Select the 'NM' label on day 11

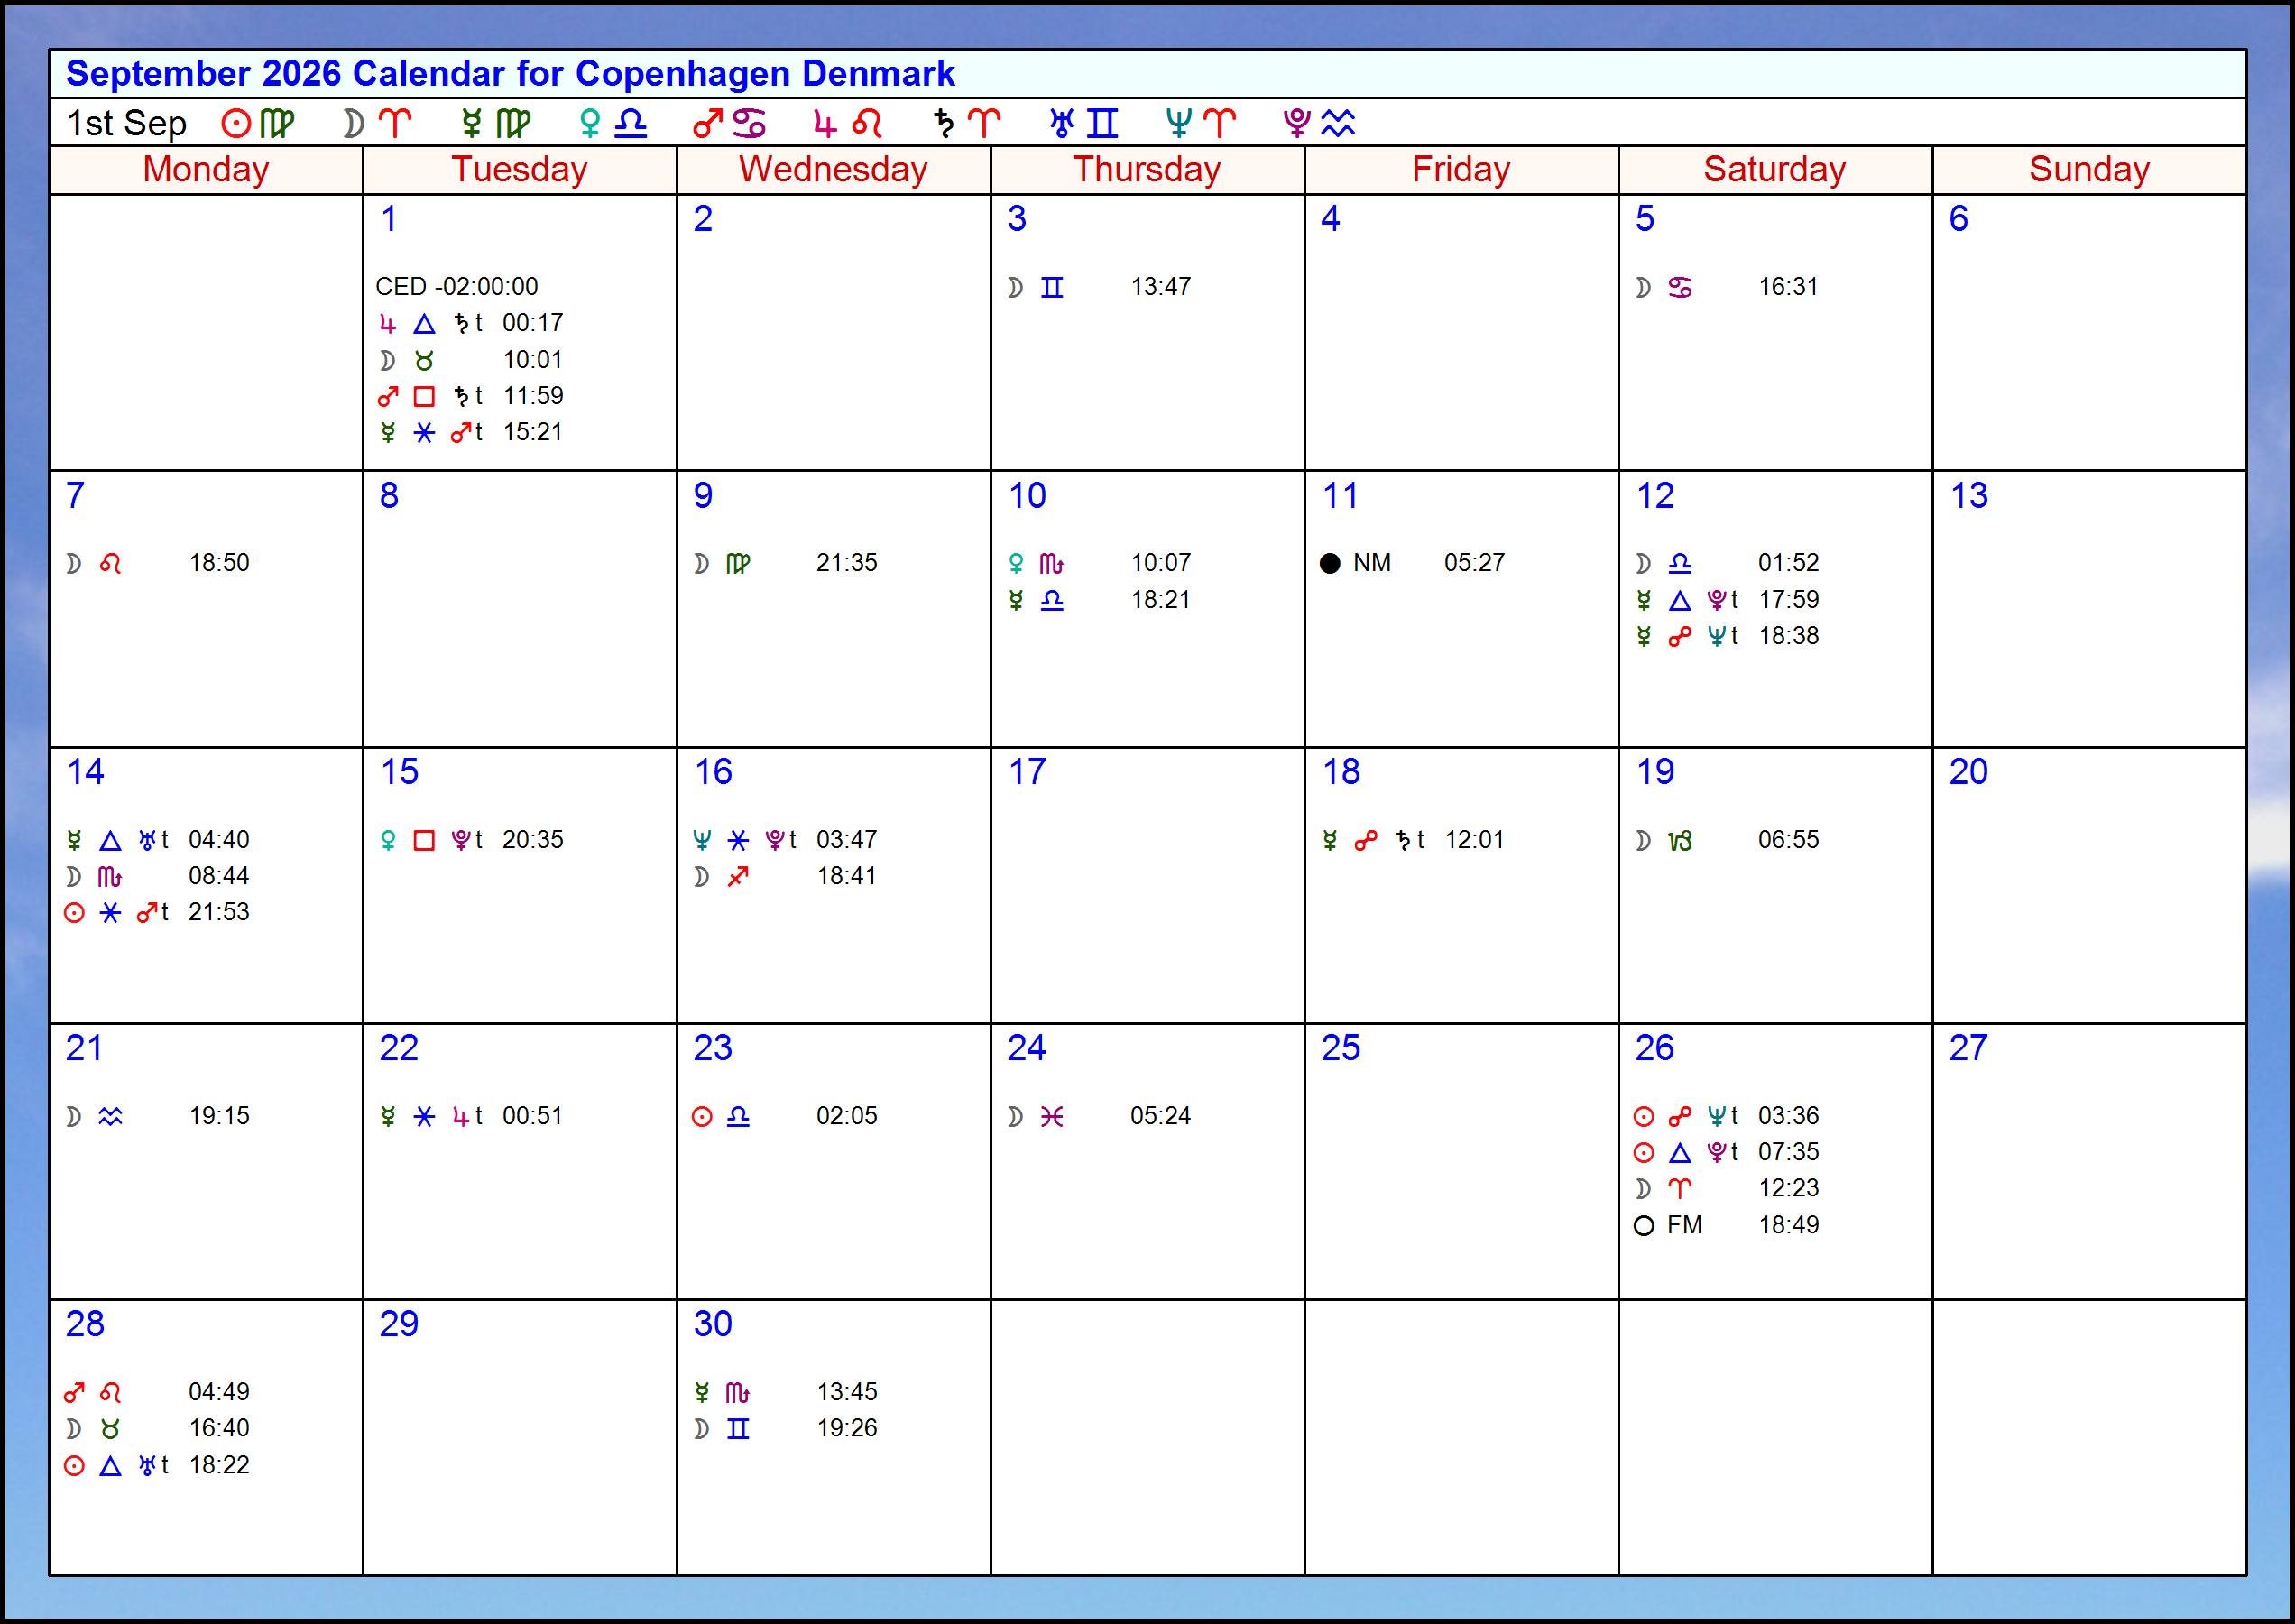click(1372, 563)
